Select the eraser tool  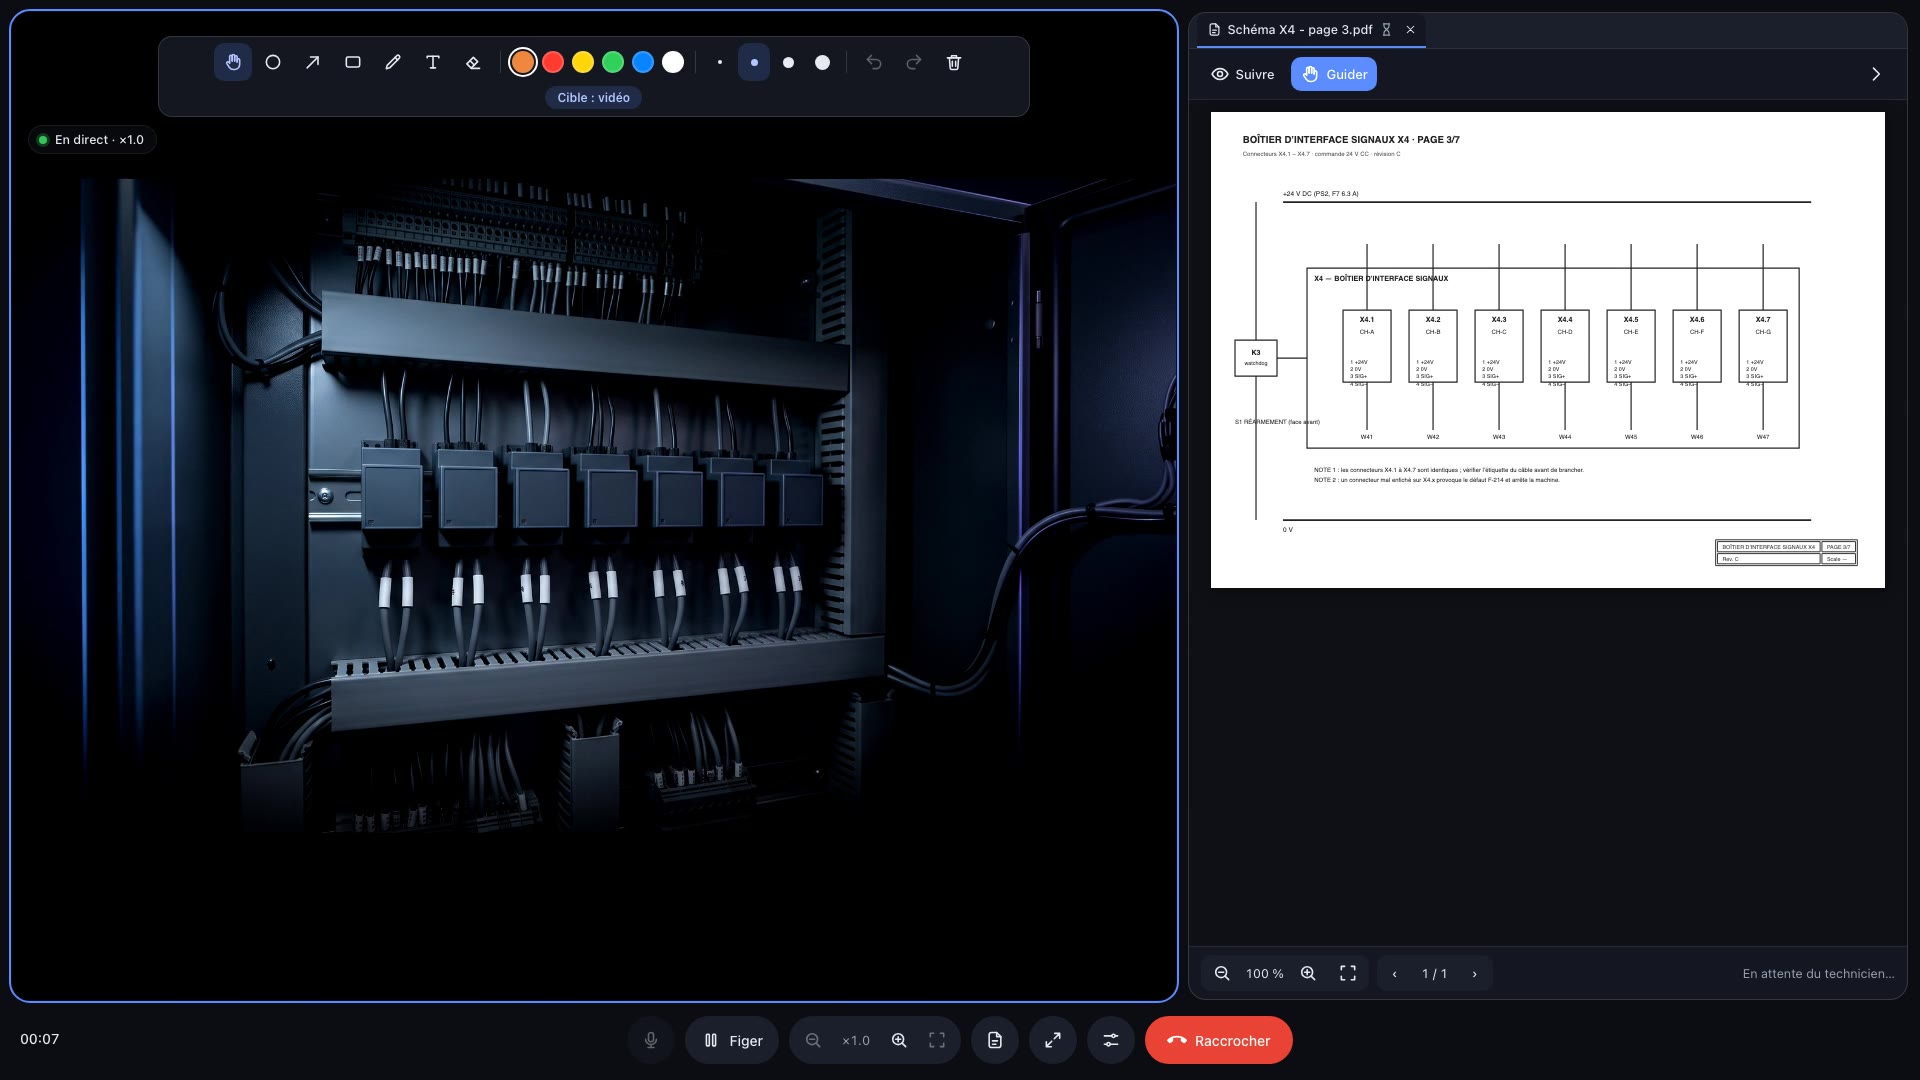pos(473,62)
